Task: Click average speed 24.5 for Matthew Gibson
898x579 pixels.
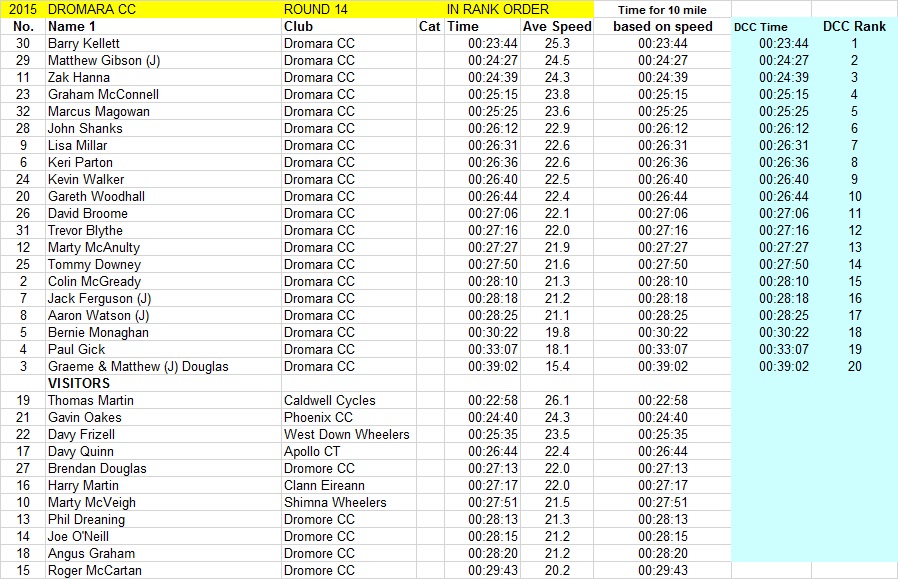Action: (x=557, y=61)
